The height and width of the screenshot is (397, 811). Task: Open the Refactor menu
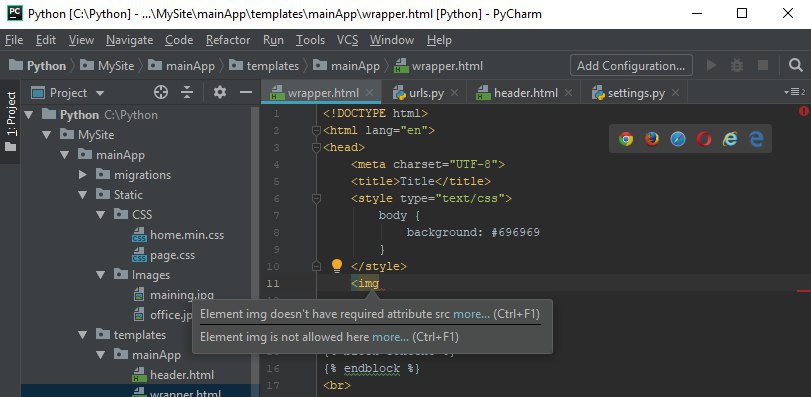pos(228,40)
